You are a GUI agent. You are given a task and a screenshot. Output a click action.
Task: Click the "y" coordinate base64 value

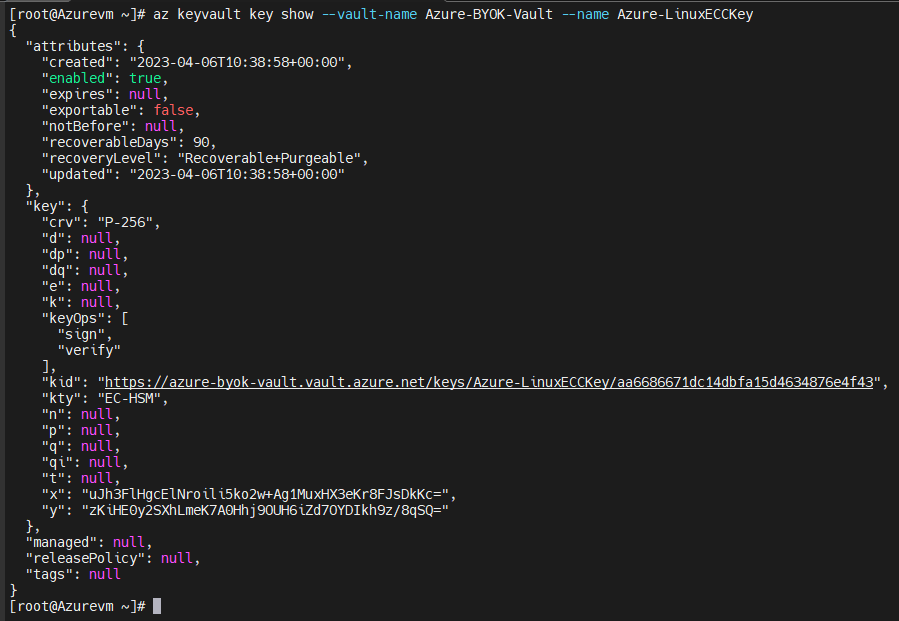pos(265,510)
